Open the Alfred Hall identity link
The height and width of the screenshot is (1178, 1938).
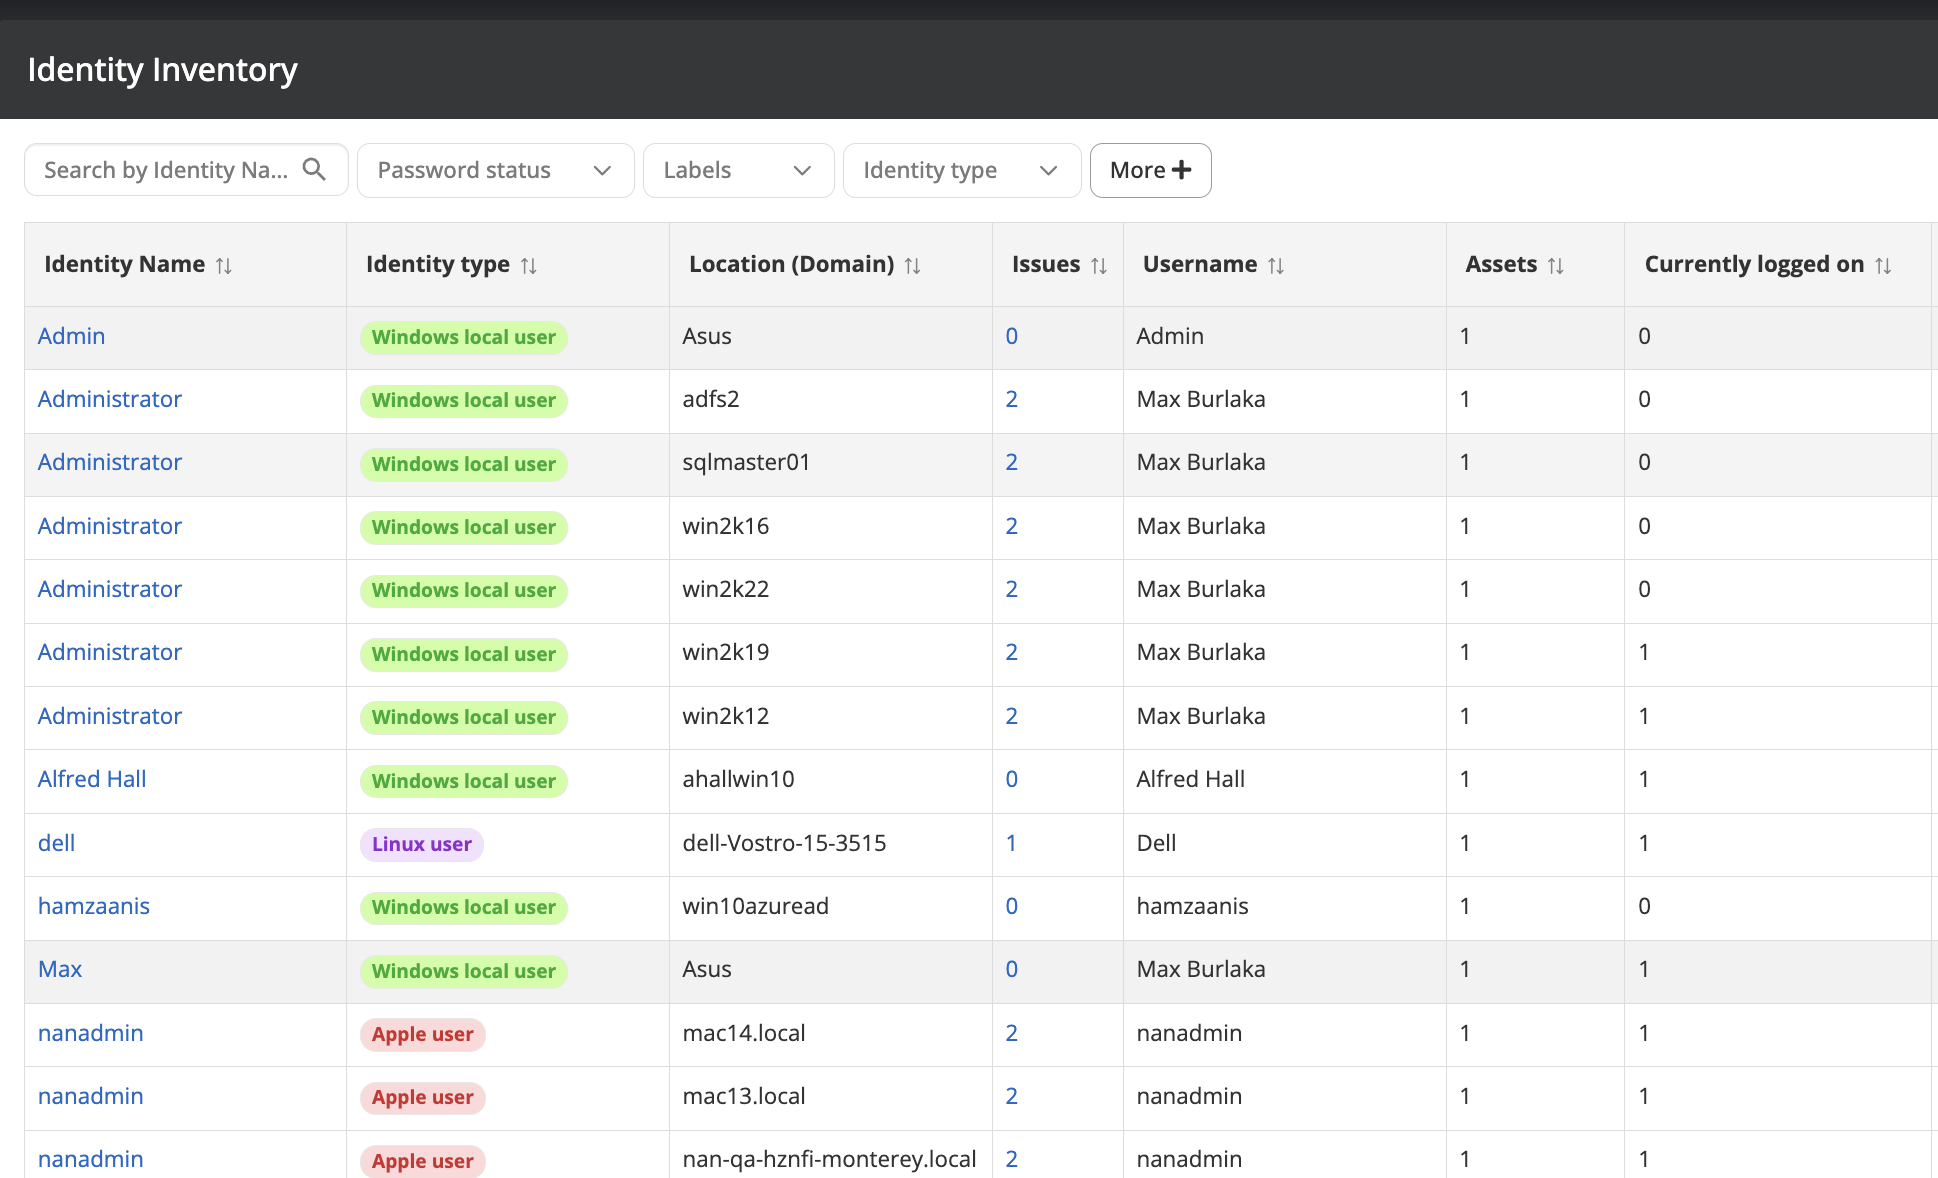(x=92, y=779)
